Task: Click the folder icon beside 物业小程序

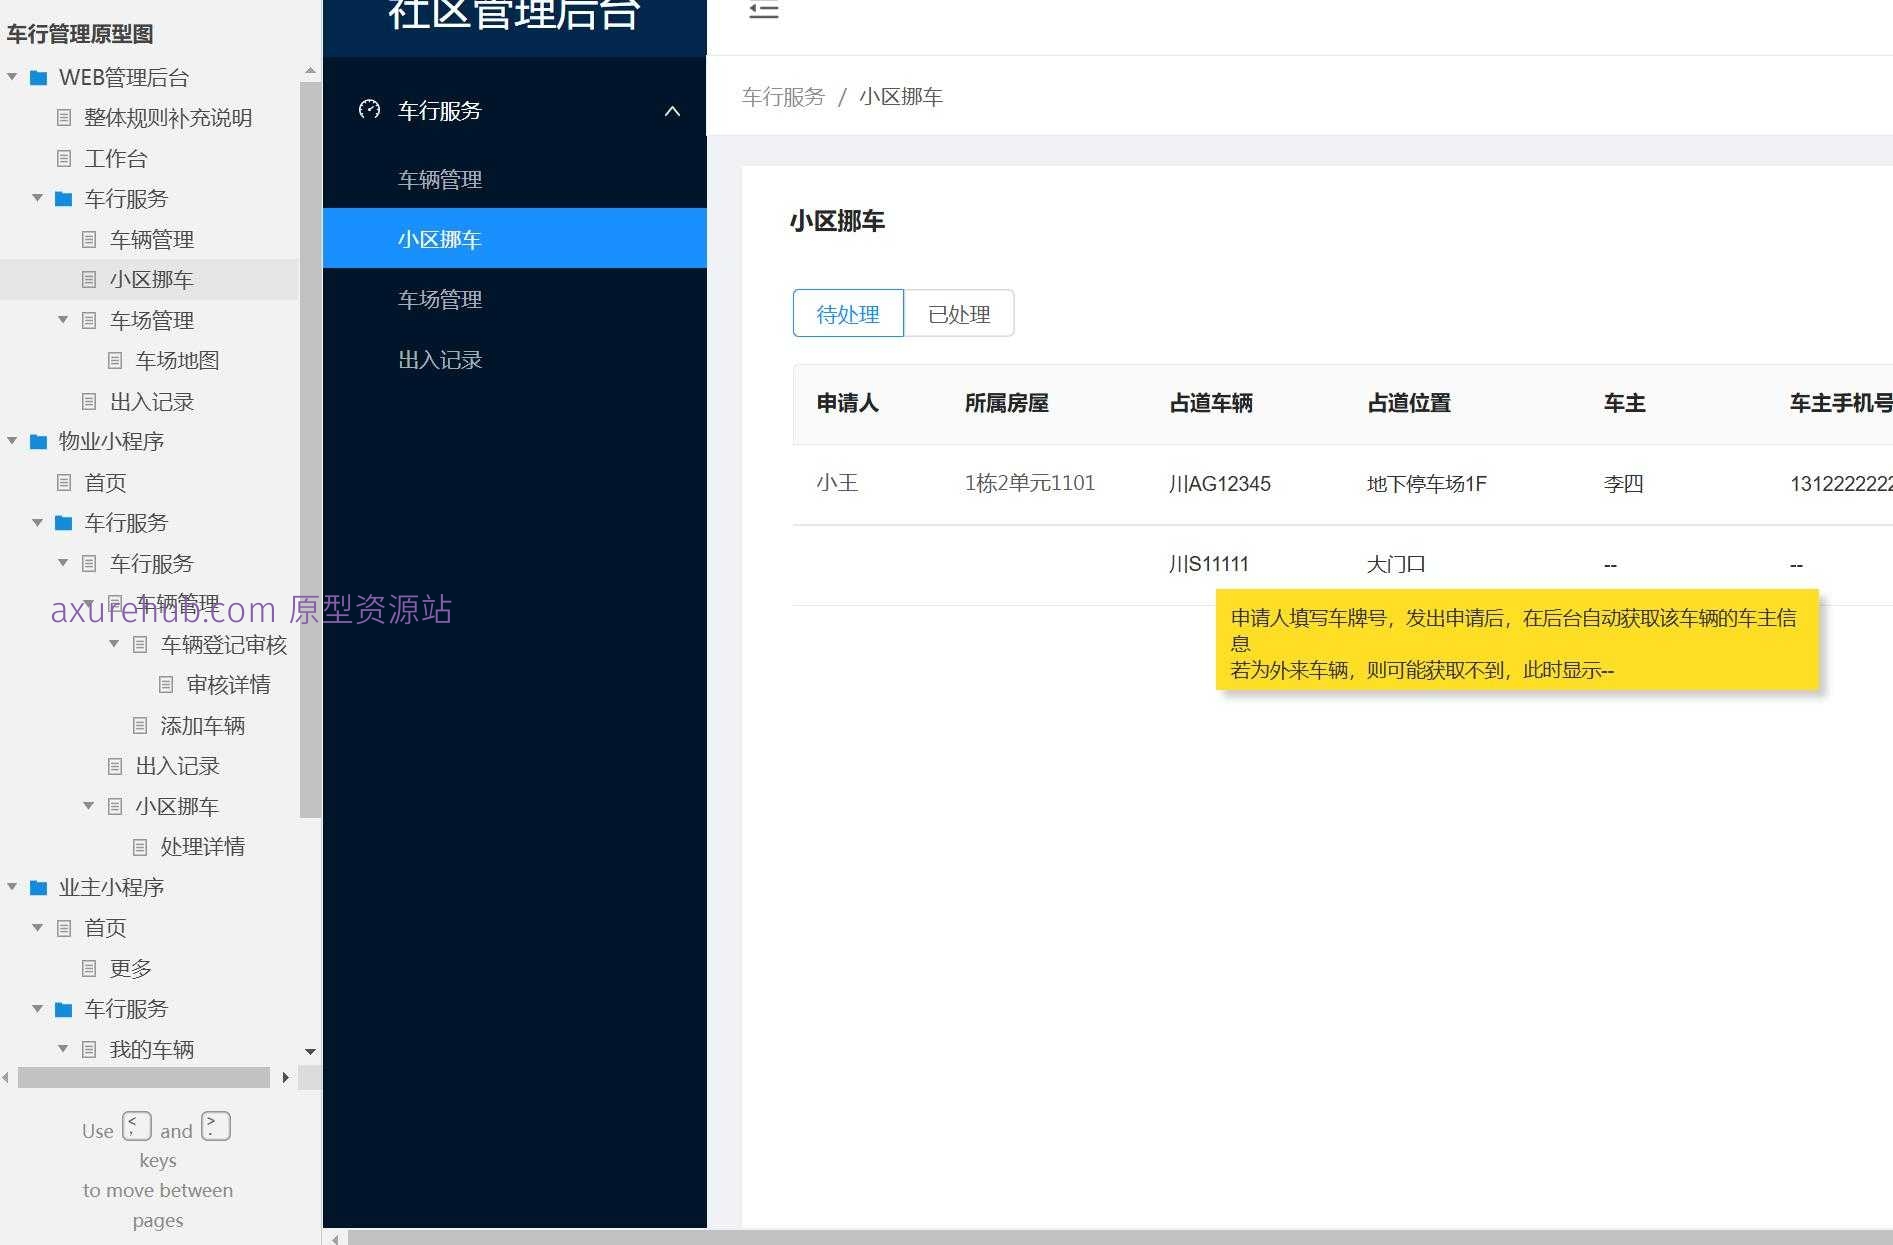Action: click(x=39, y=441)
